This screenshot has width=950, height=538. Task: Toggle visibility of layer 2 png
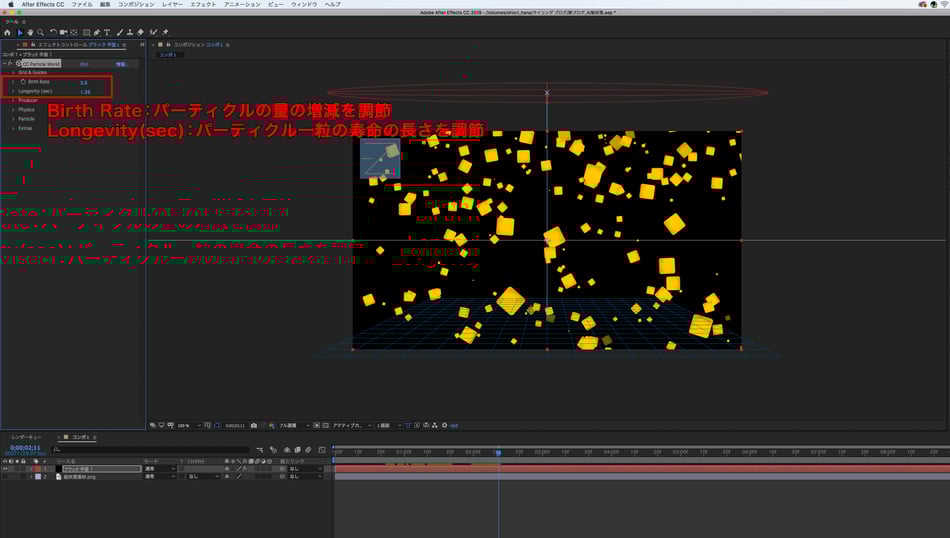(x=5, y=477)
